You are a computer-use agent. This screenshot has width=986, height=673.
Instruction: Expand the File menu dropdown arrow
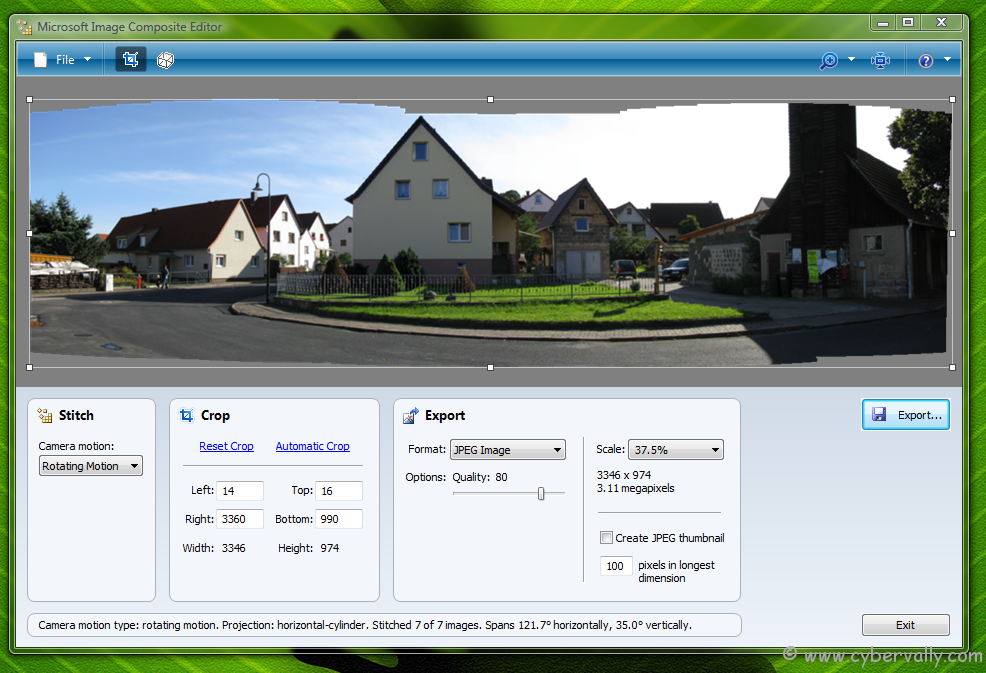point(87,59)
